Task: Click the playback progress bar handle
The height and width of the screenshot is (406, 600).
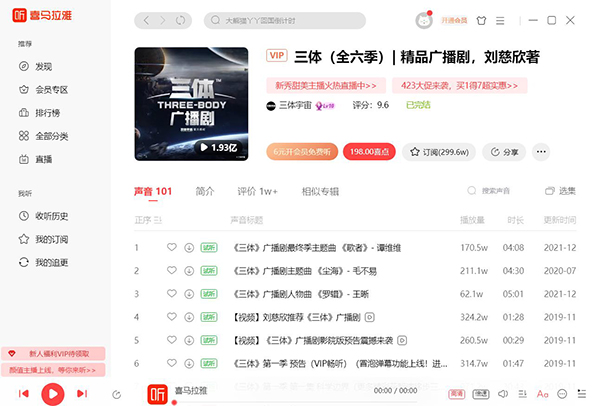Action: click(x=174, y=403)
